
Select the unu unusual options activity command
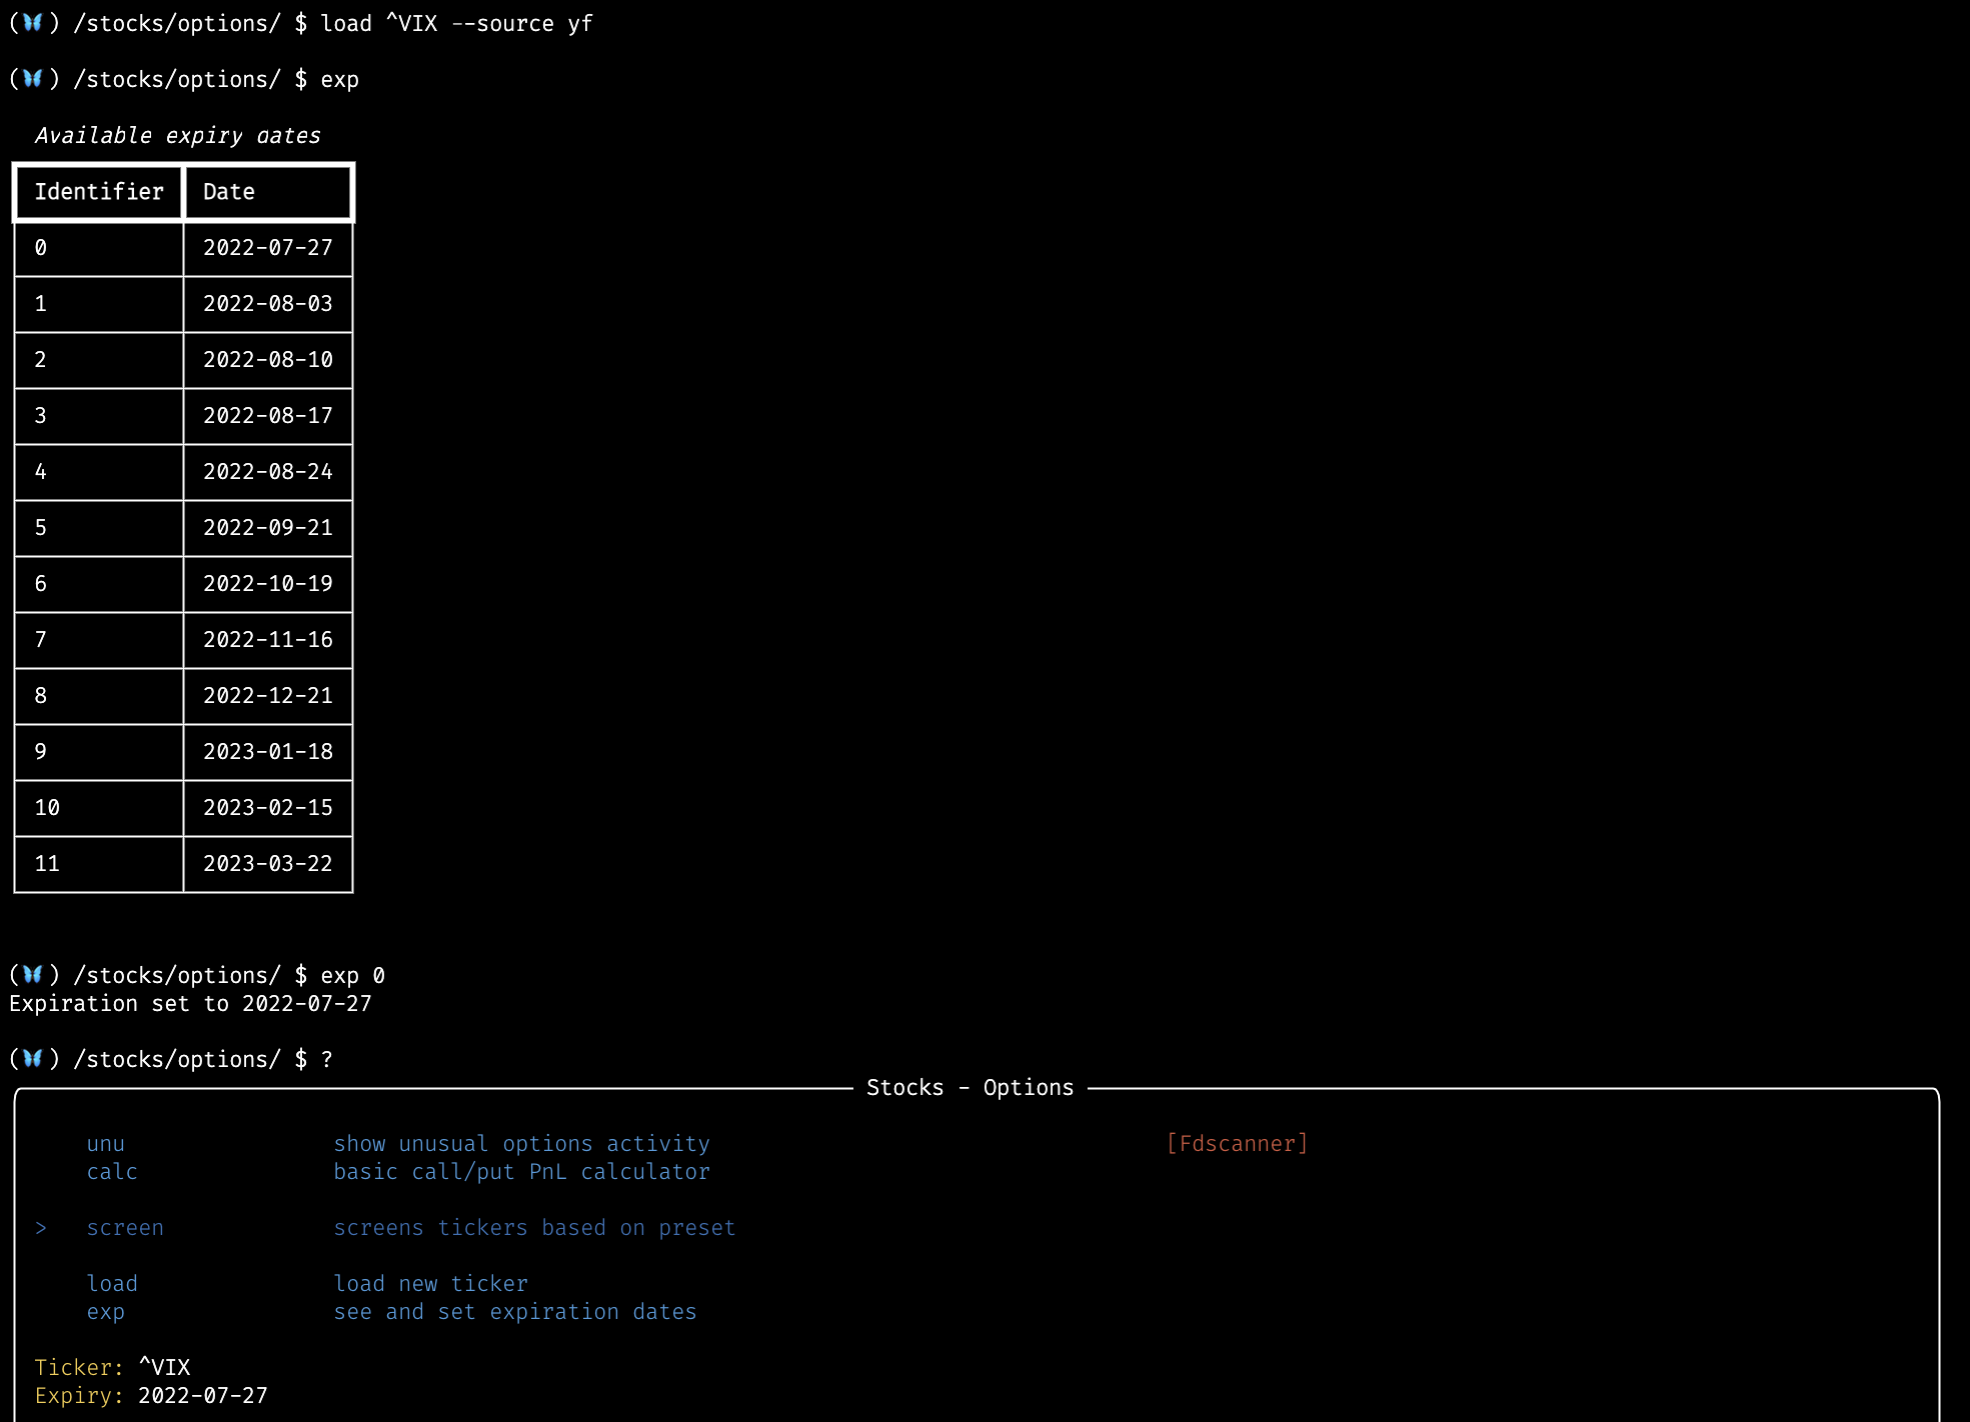[x=106, y=1143]
